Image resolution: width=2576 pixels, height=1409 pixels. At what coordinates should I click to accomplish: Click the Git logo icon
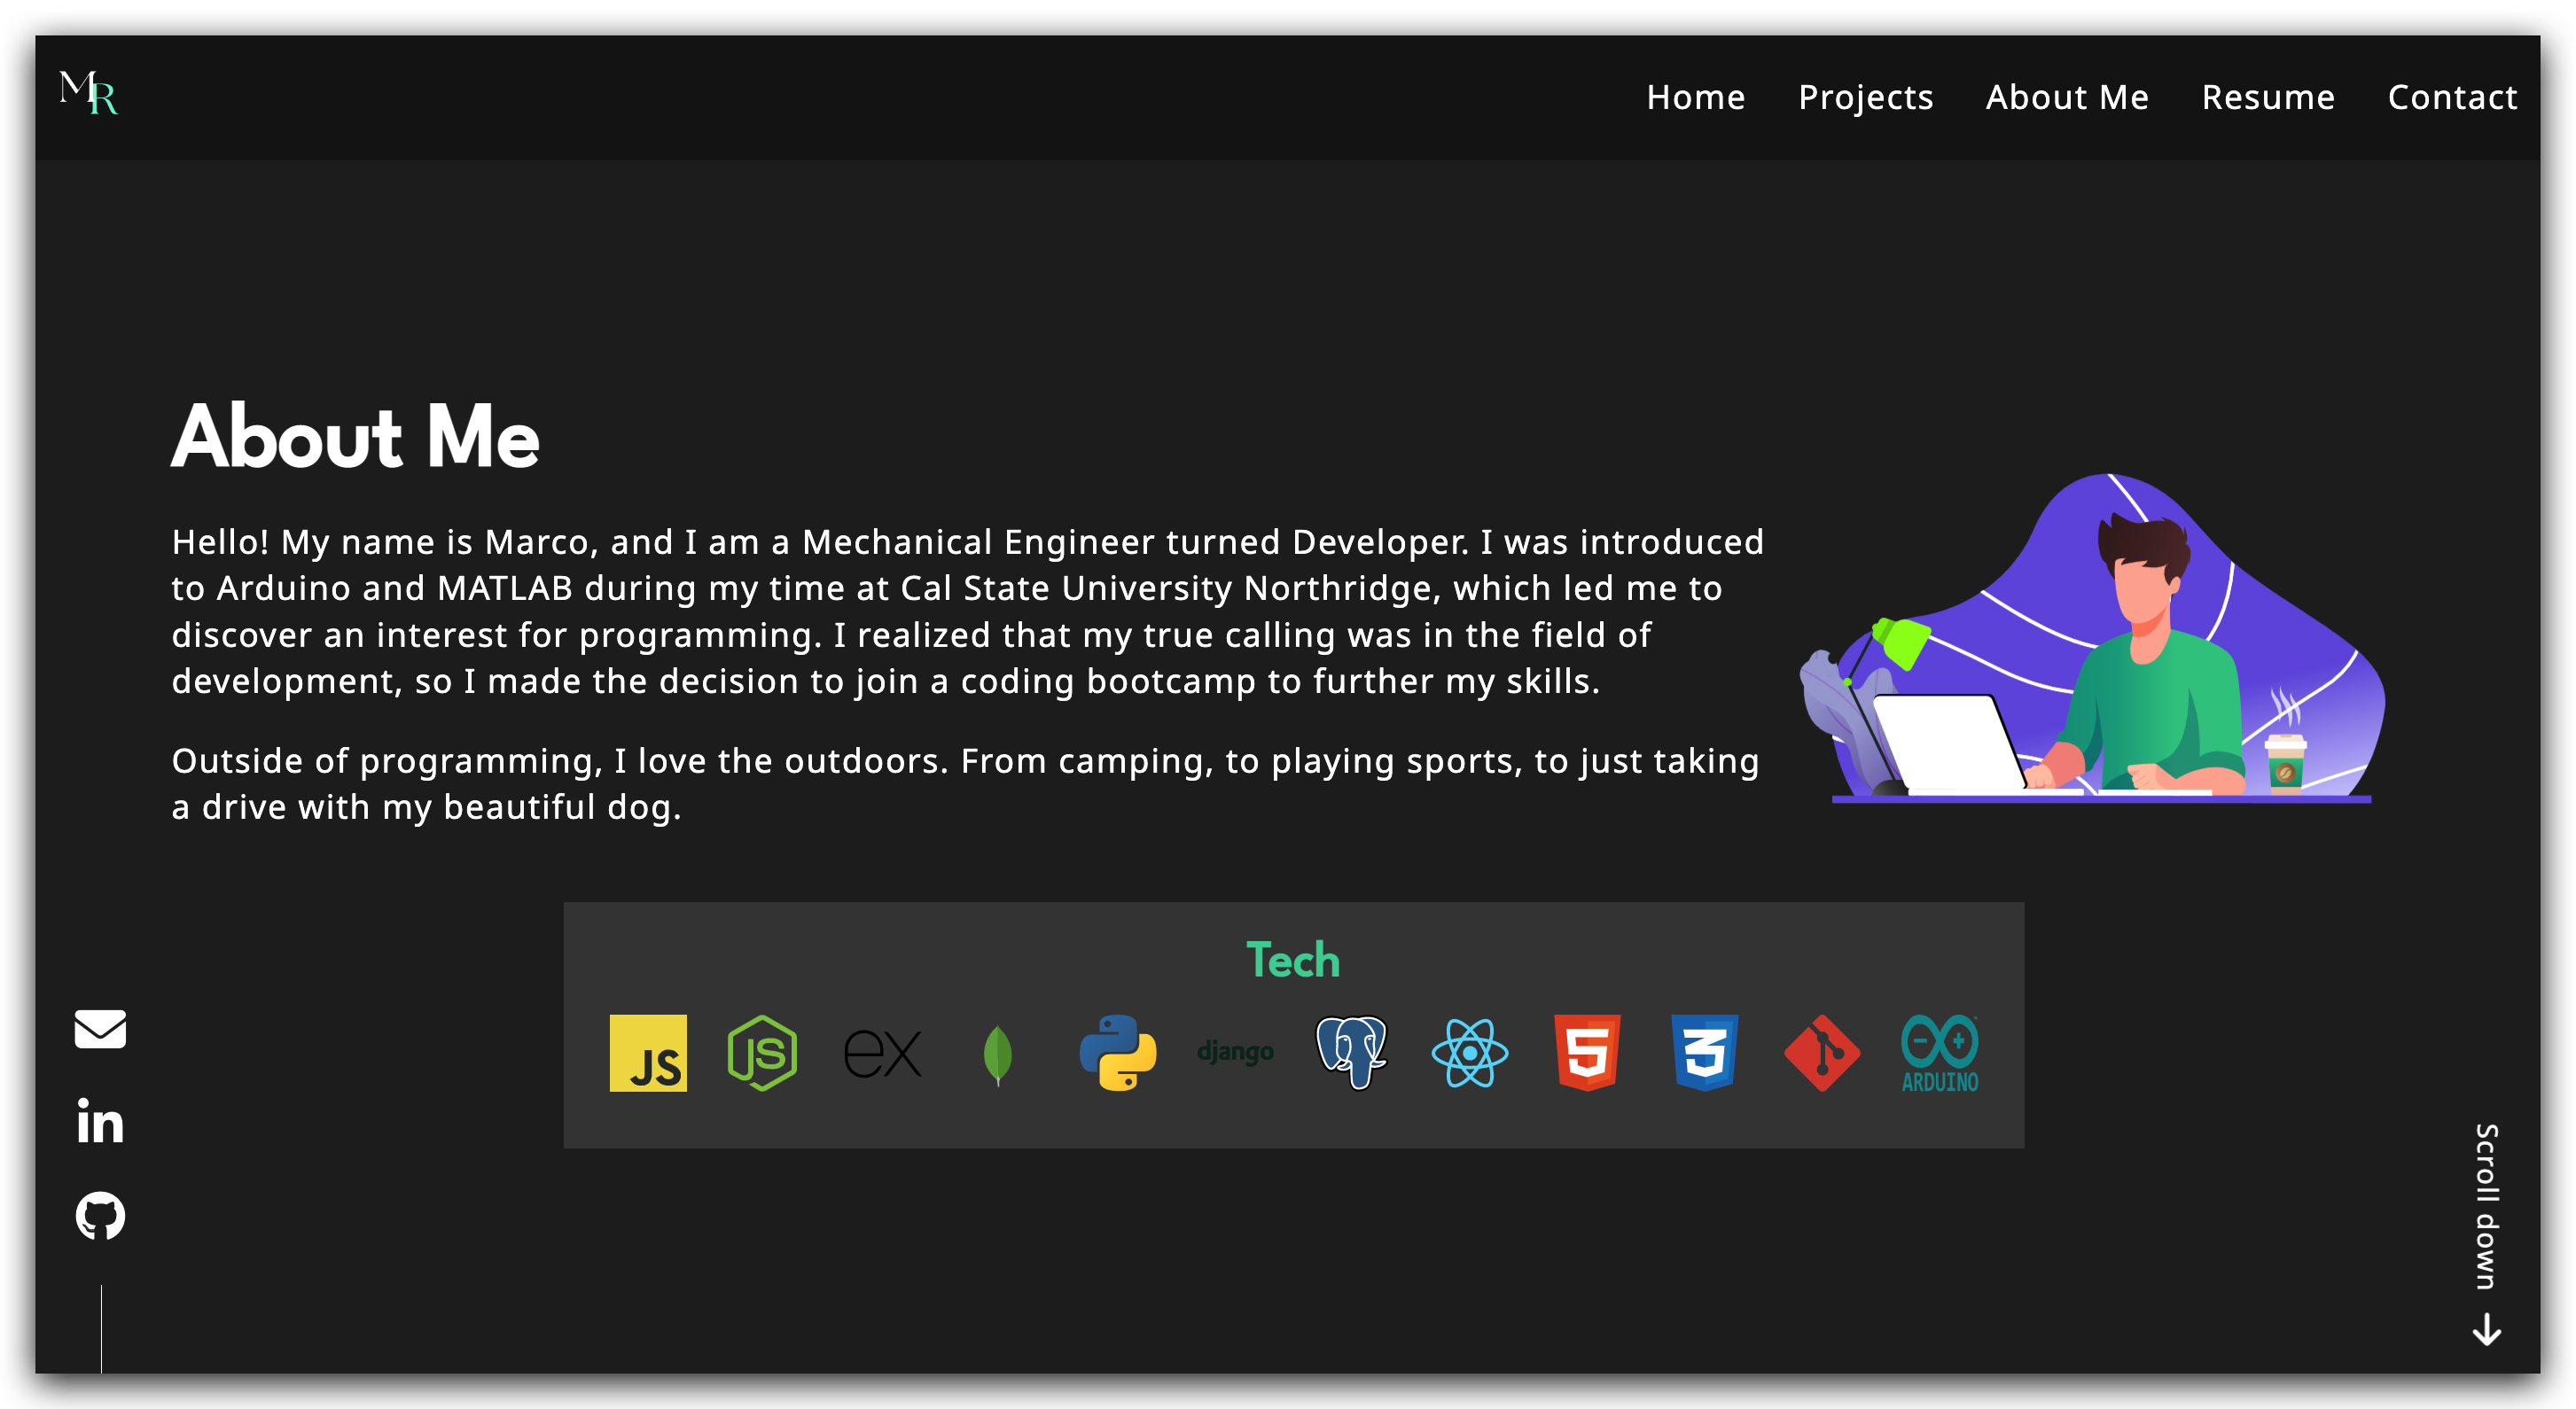pyautogui.click(x=1822, y=1053)
